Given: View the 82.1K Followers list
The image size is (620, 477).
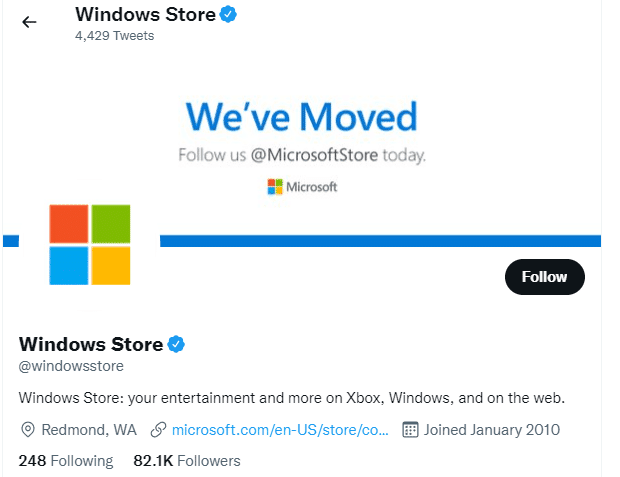Looking at the screenshot, I should pyautogui.click(x=187, y=461).
